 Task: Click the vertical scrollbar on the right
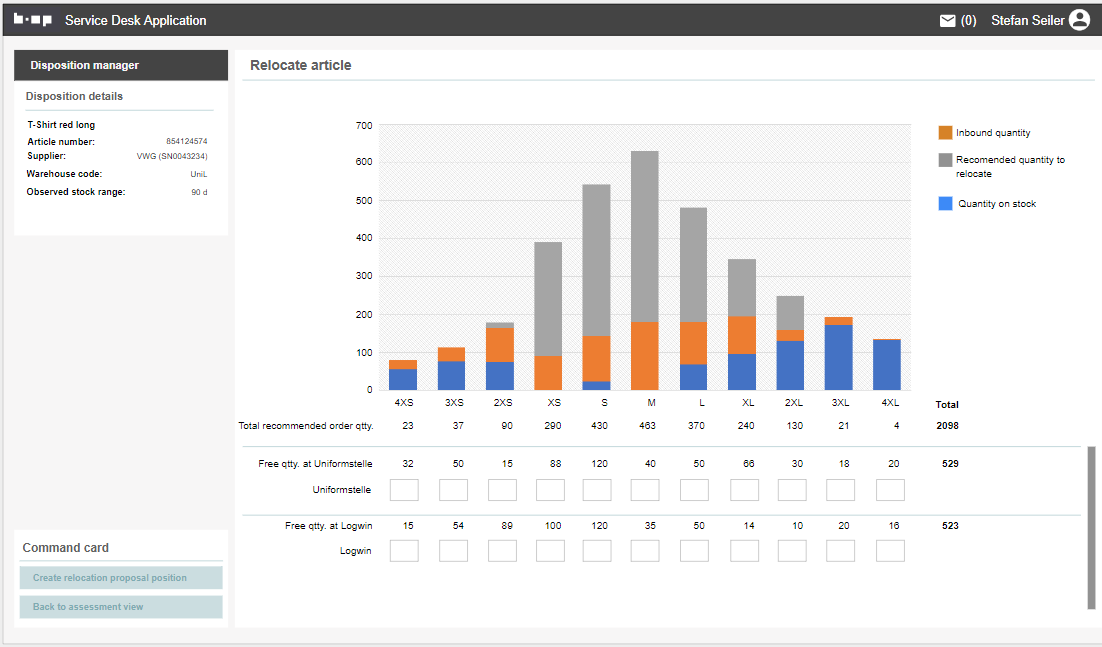(x=1091, y=527)
